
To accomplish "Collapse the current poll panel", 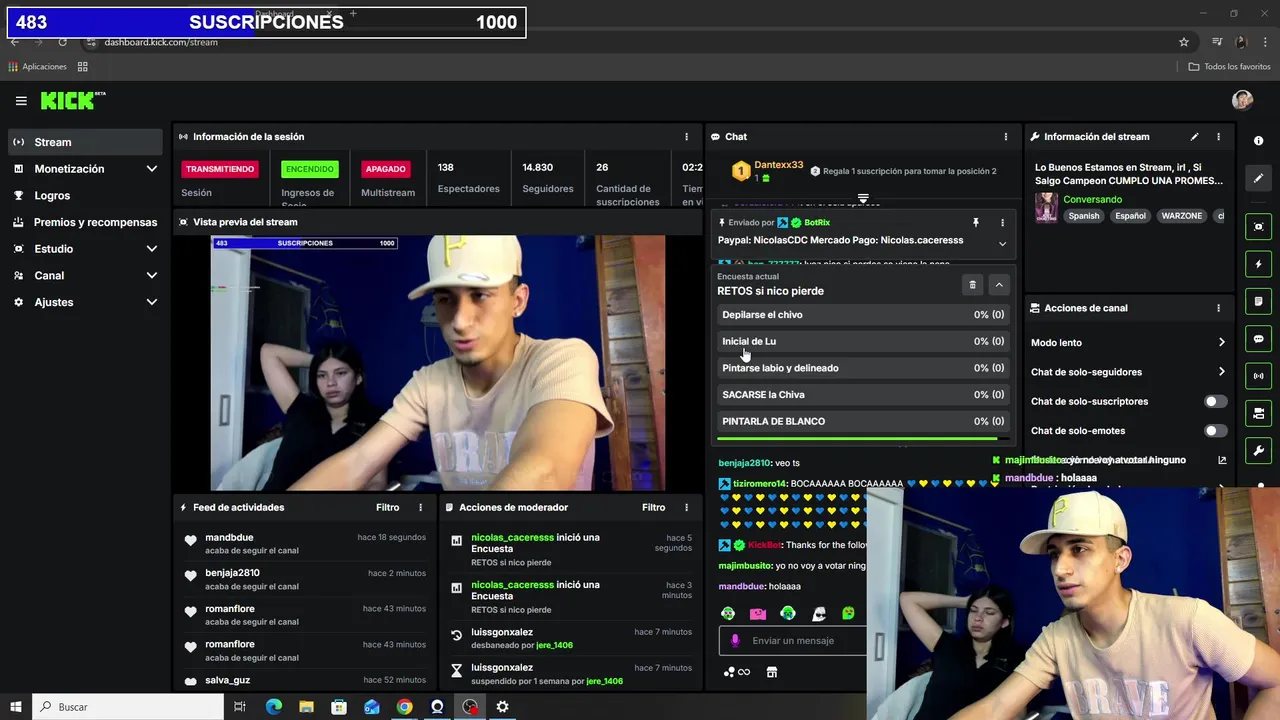I will 998,285.
